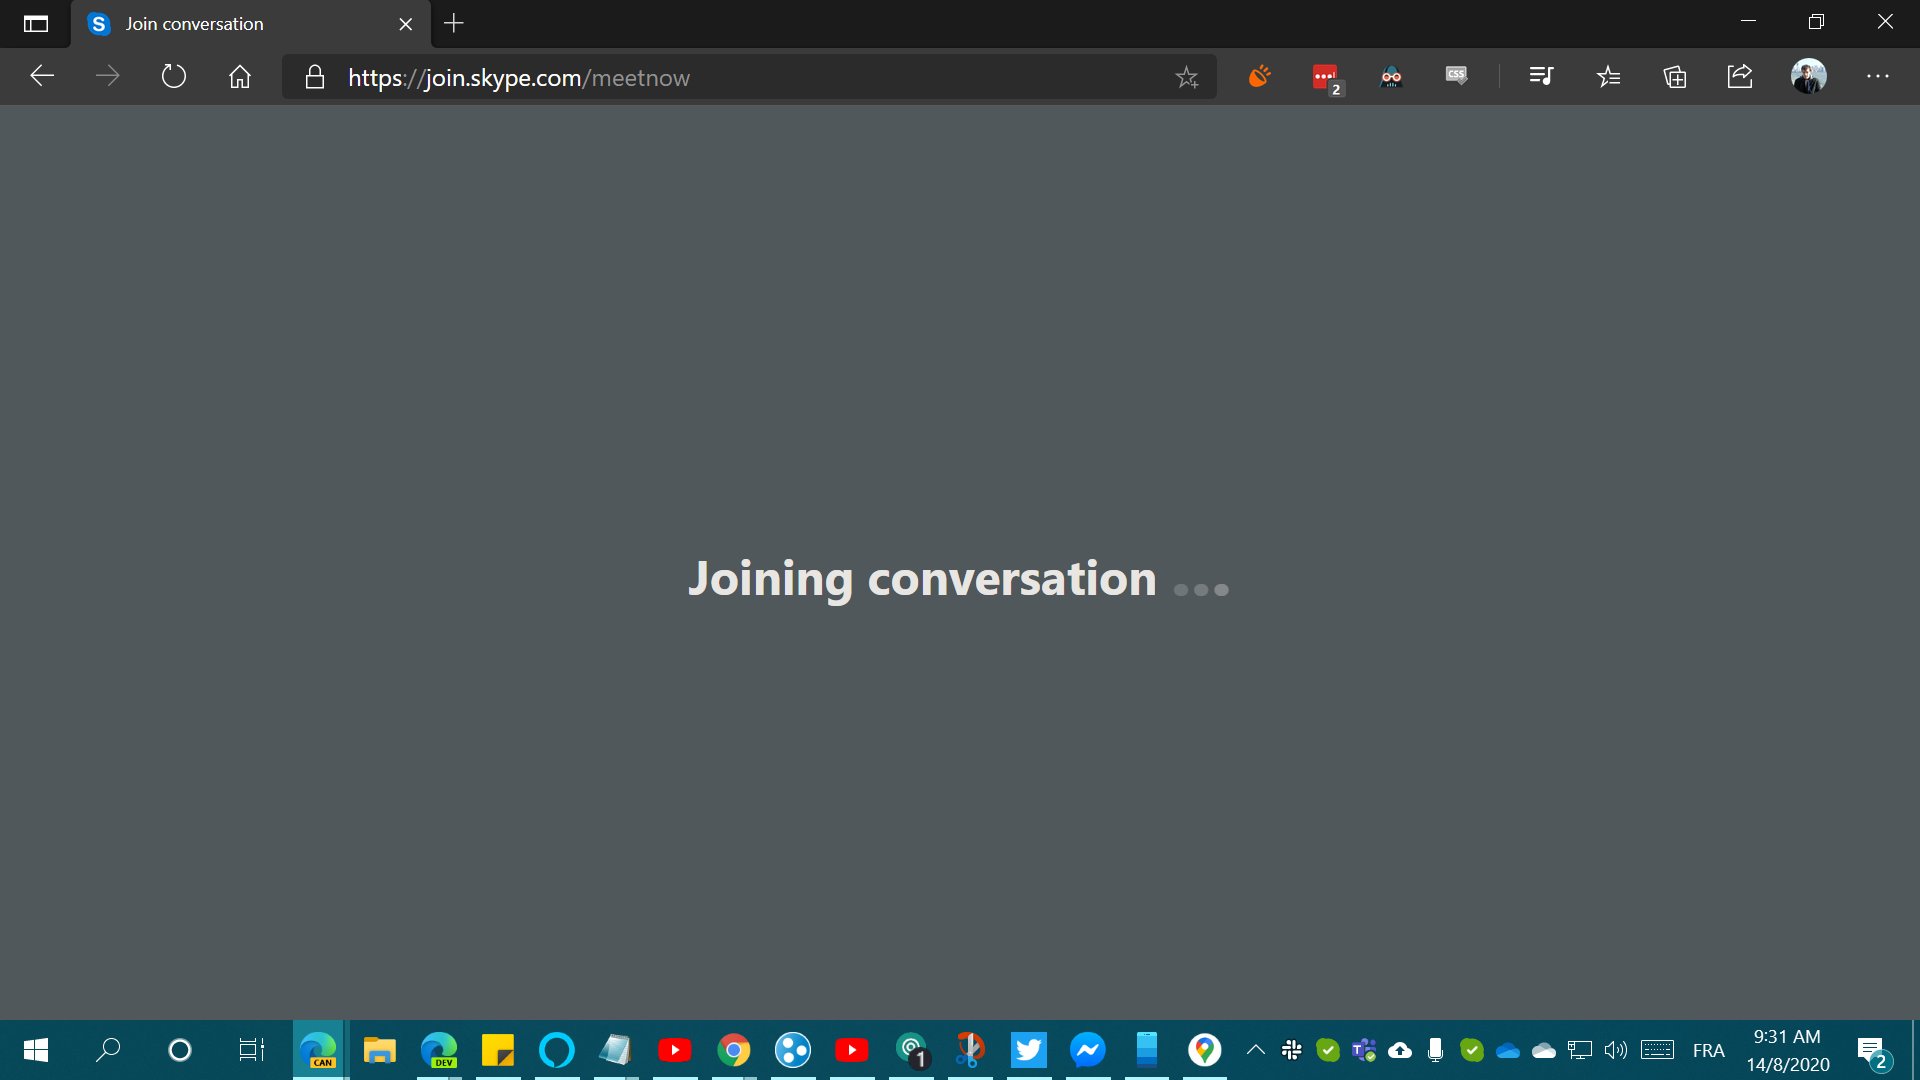
Task: Open the user profile avatar
Action: point(1808,77)
